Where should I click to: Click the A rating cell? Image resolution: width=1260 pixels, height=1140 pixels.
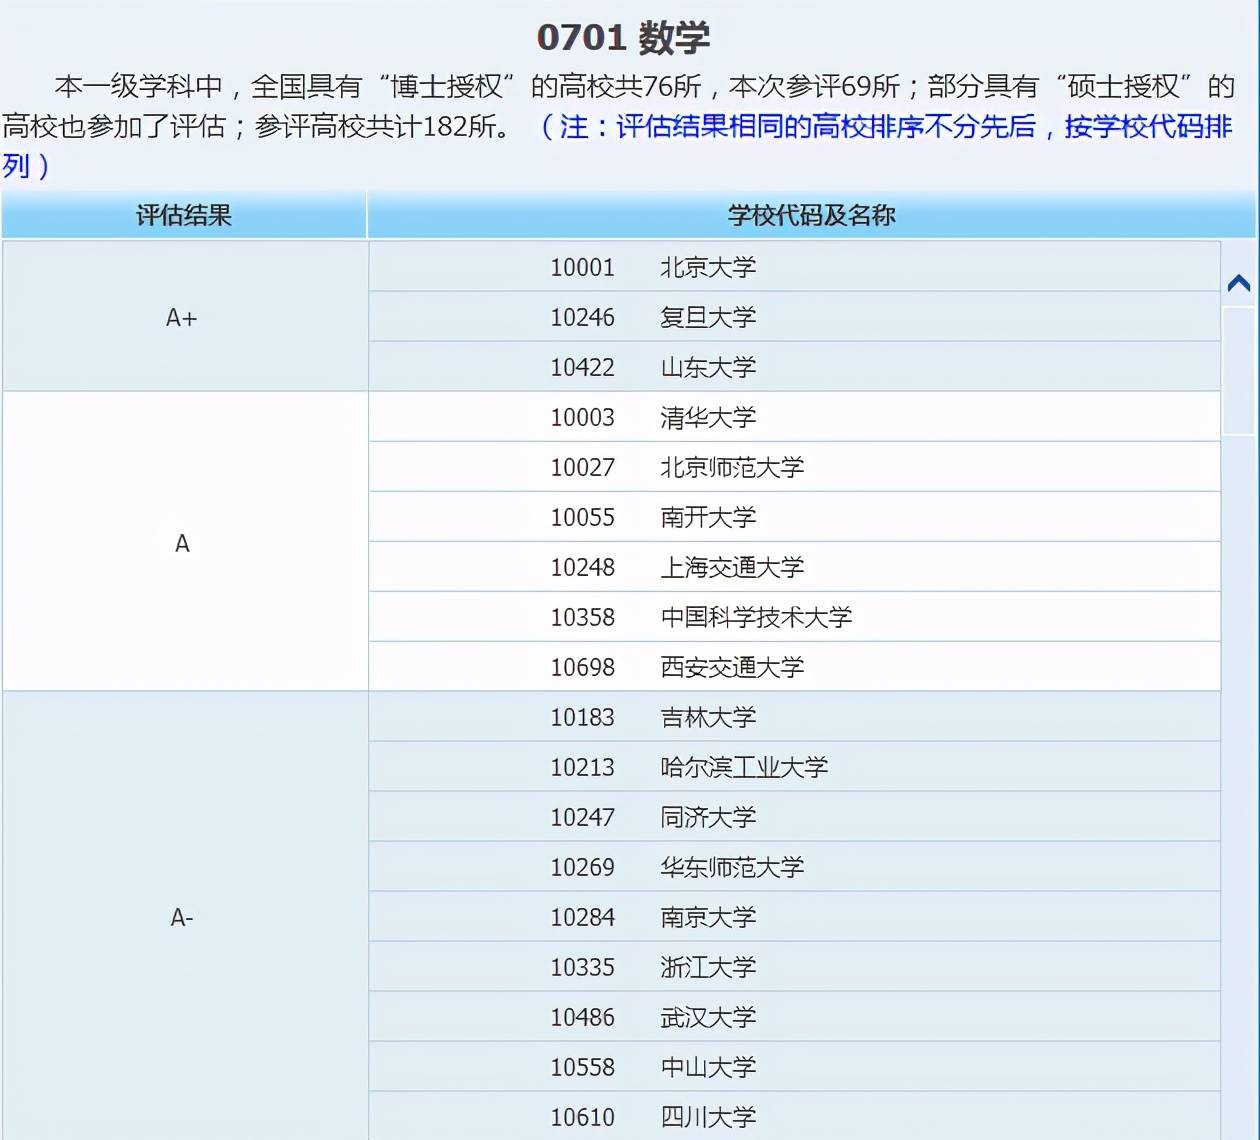coord(185,542)
